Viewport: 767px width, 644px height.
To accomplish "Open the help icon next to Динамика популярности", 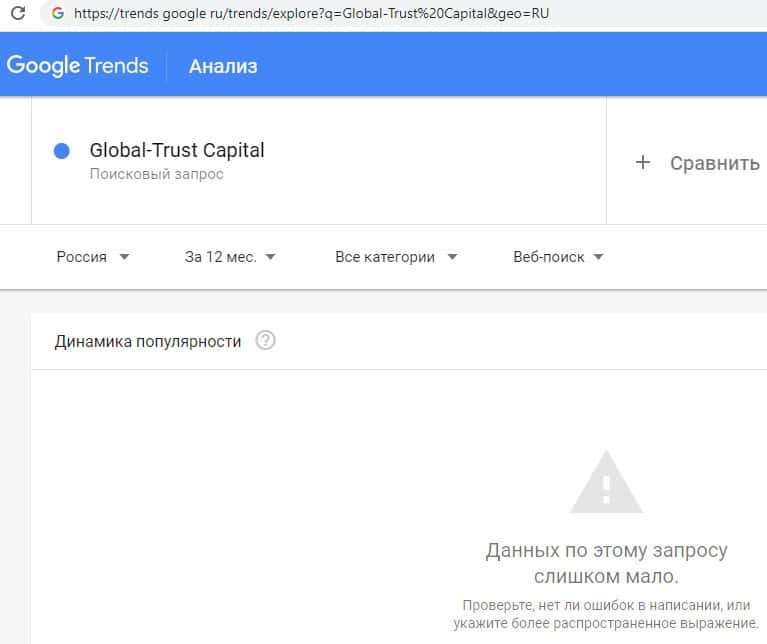I will [x=265, y=341].
